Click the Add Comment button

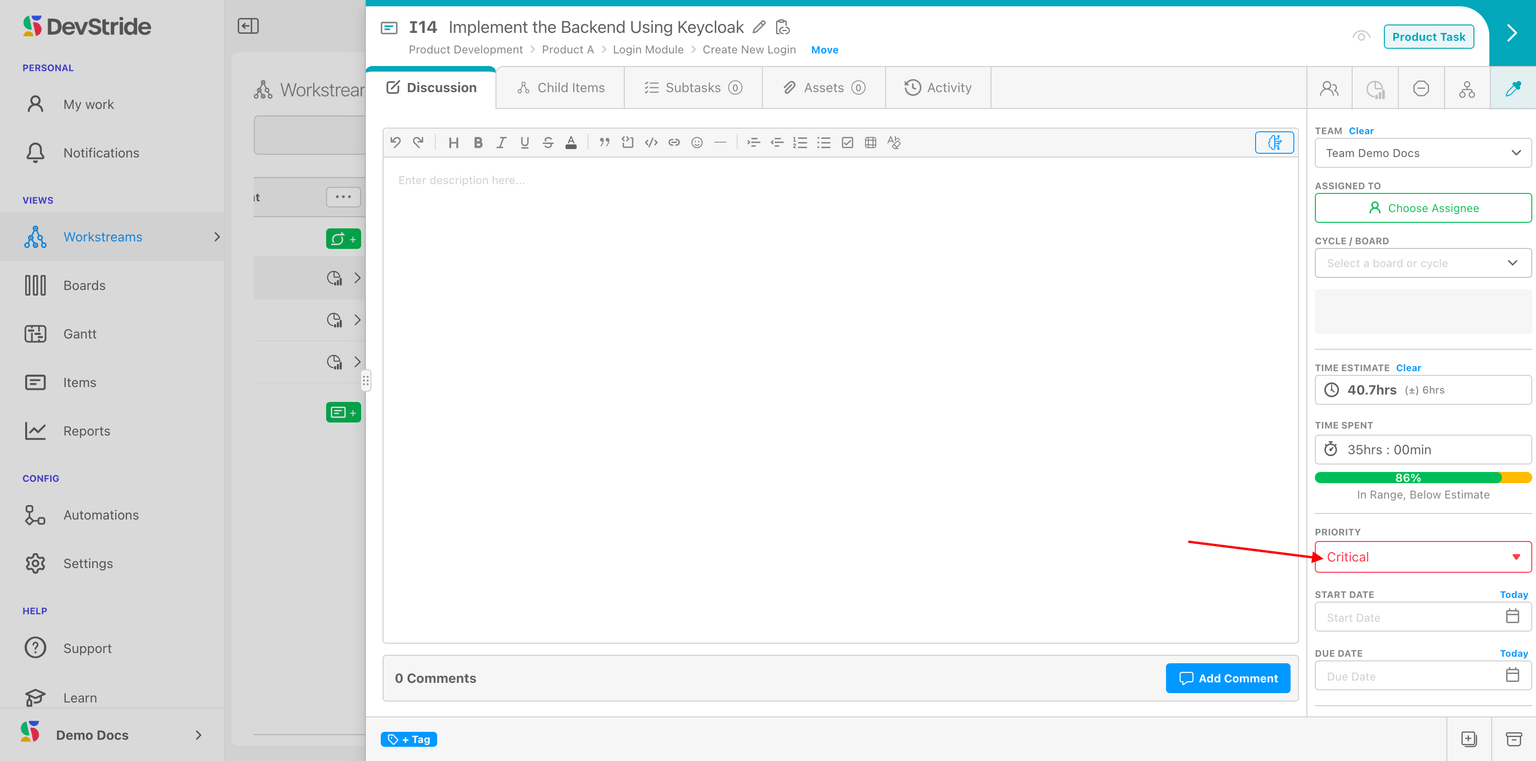click(1227, 678)
